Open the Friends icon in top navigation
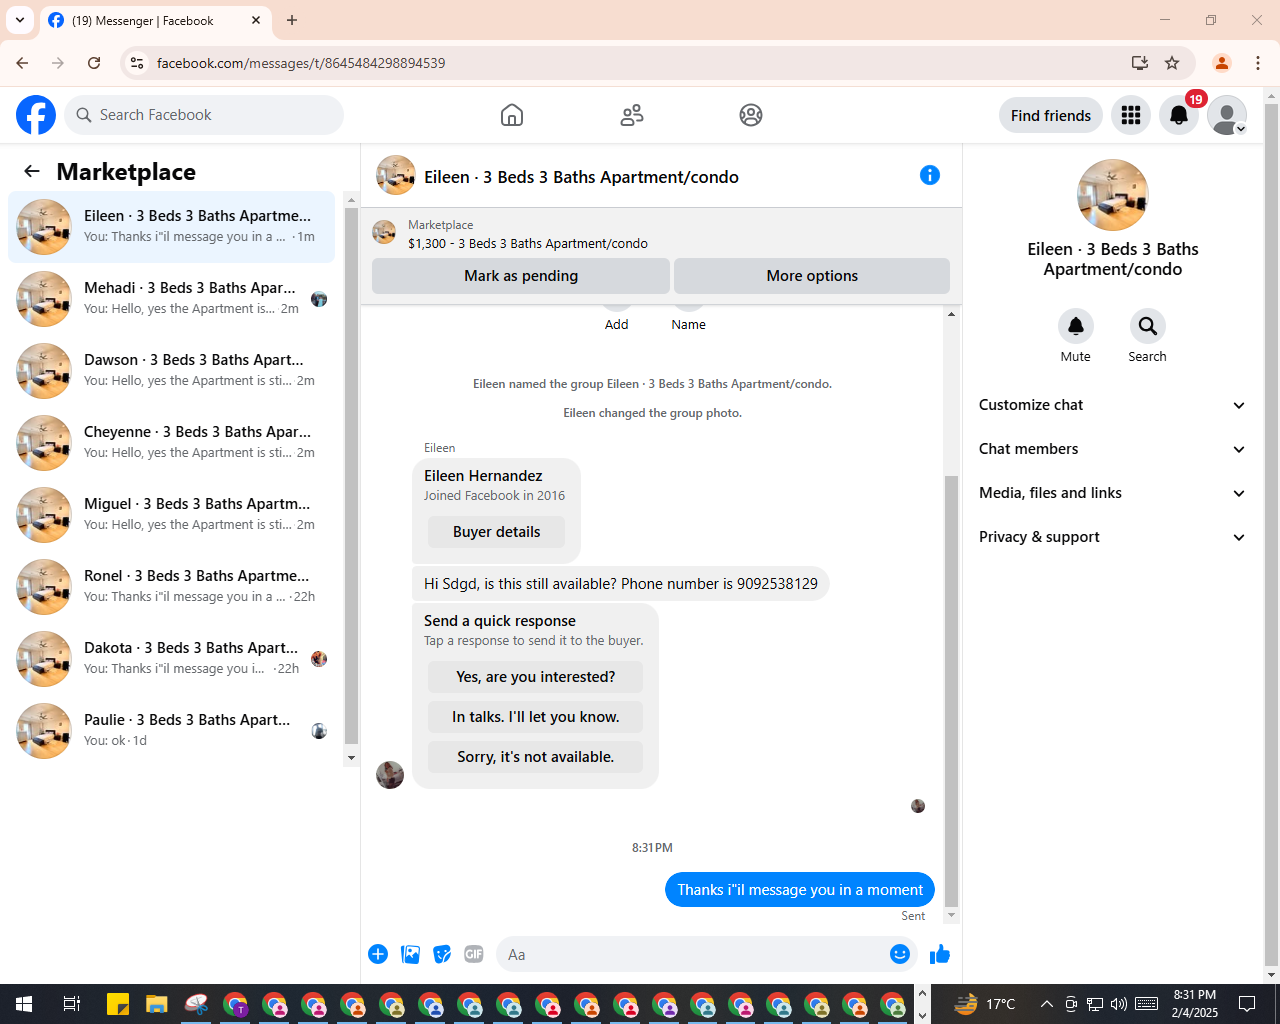Image resolution: width=1280 pixels, height=1024 pixels. pos(632,115)
